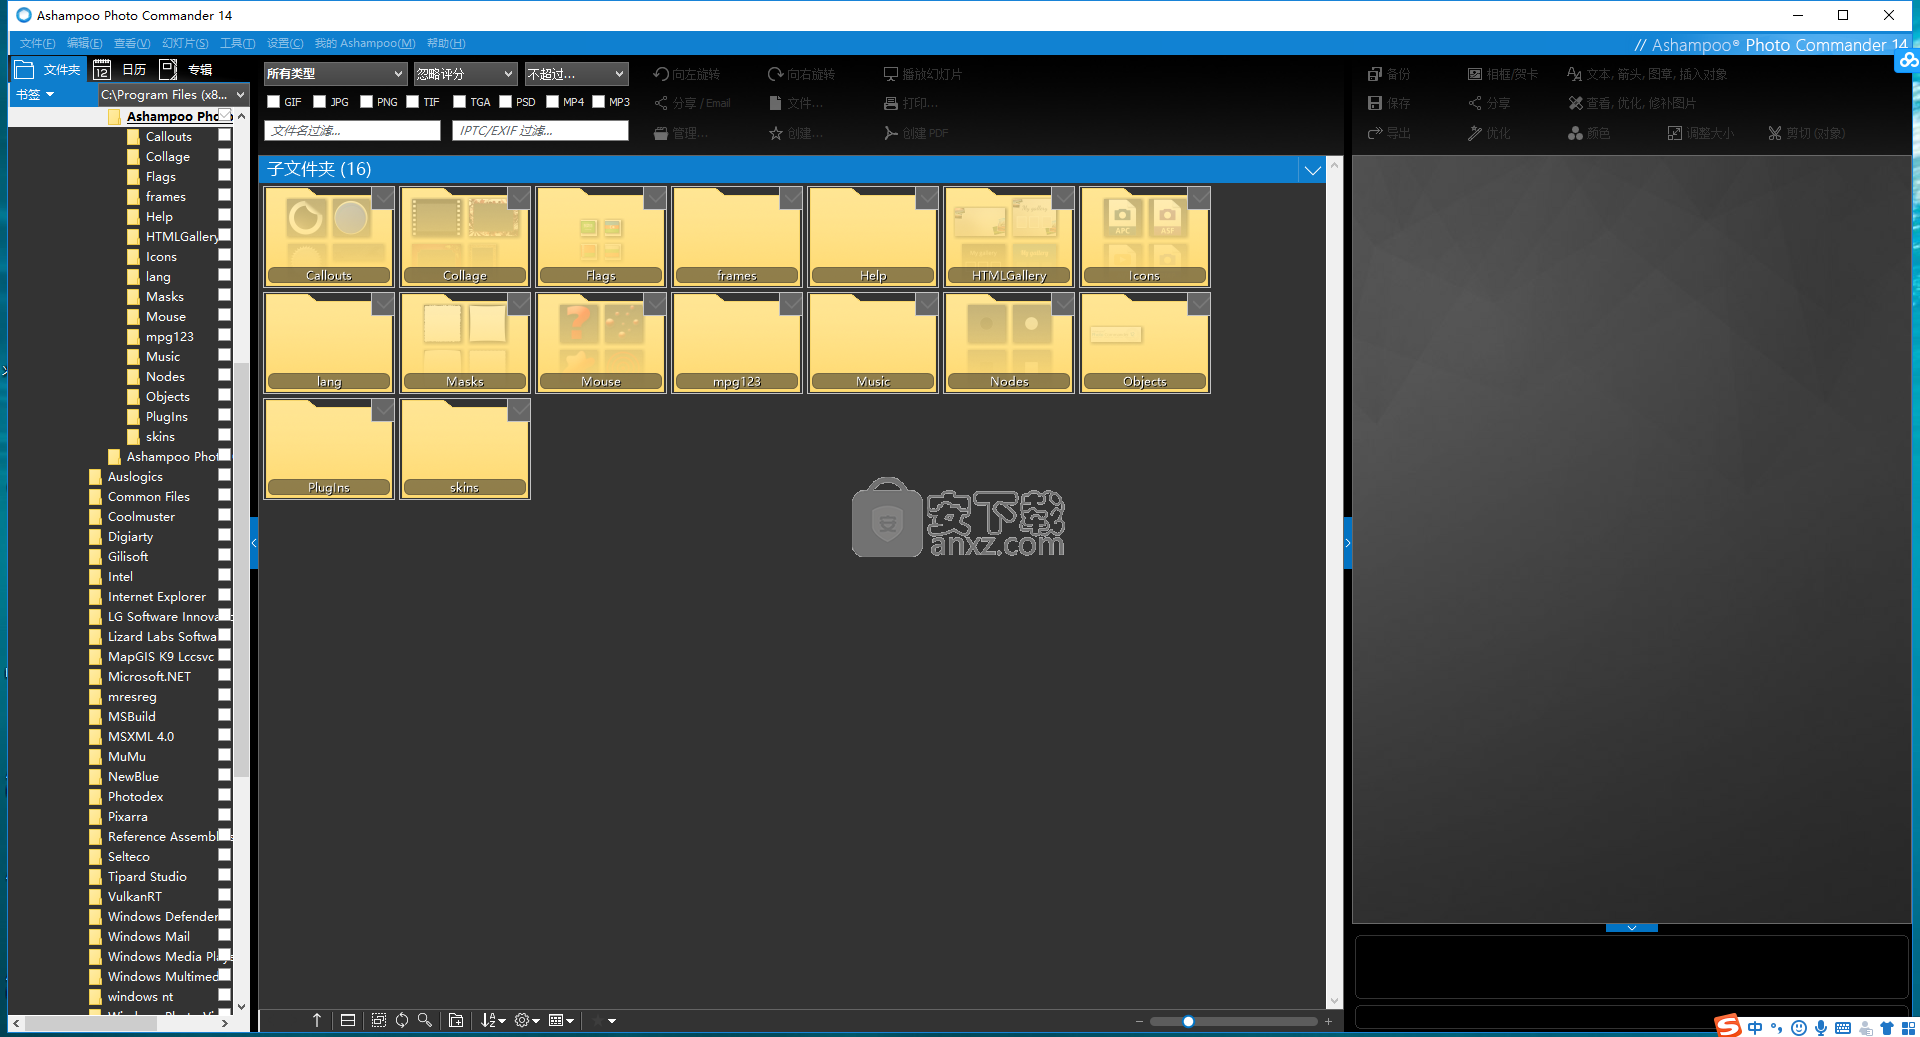Open the 不超过... size limit dropdown
Image resolution: width=1920 pixels, height=1037 pixels.
pos(576,74)
